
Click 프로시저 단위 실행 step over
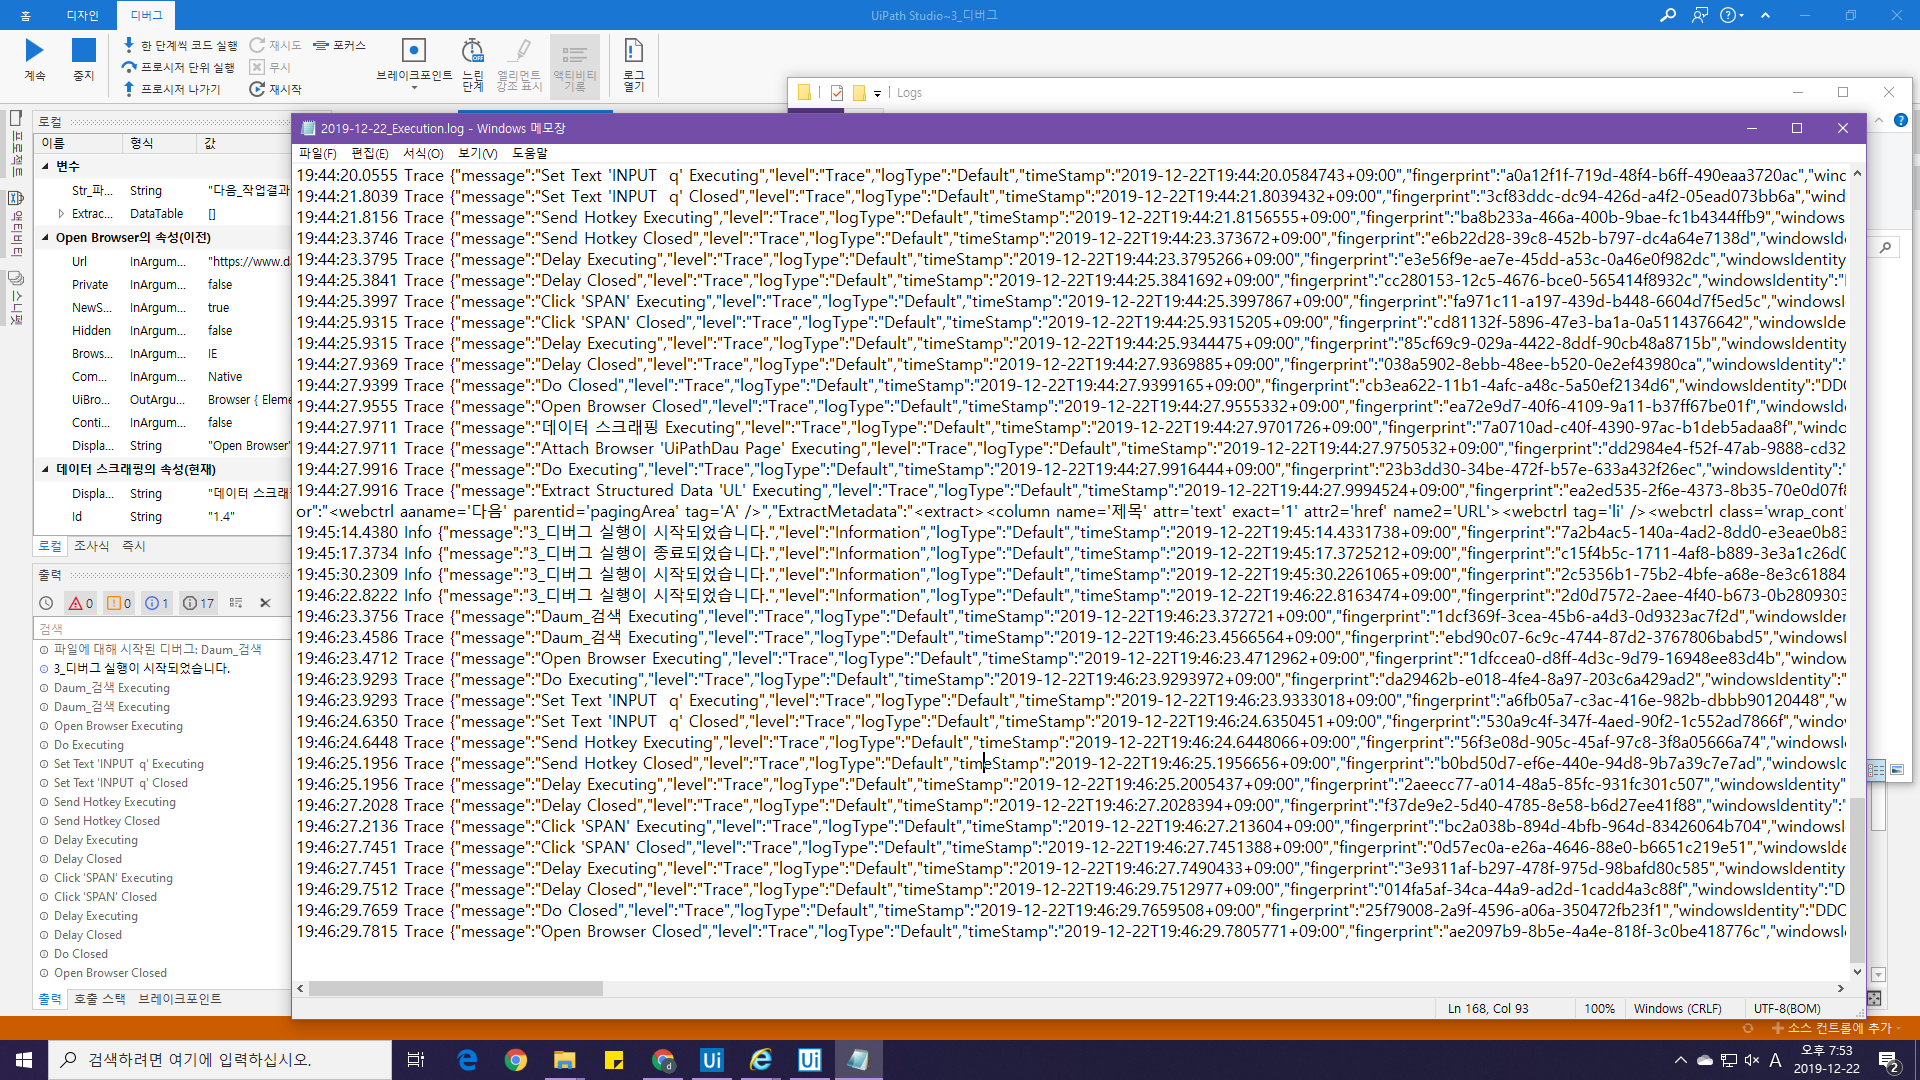[178, 67]
